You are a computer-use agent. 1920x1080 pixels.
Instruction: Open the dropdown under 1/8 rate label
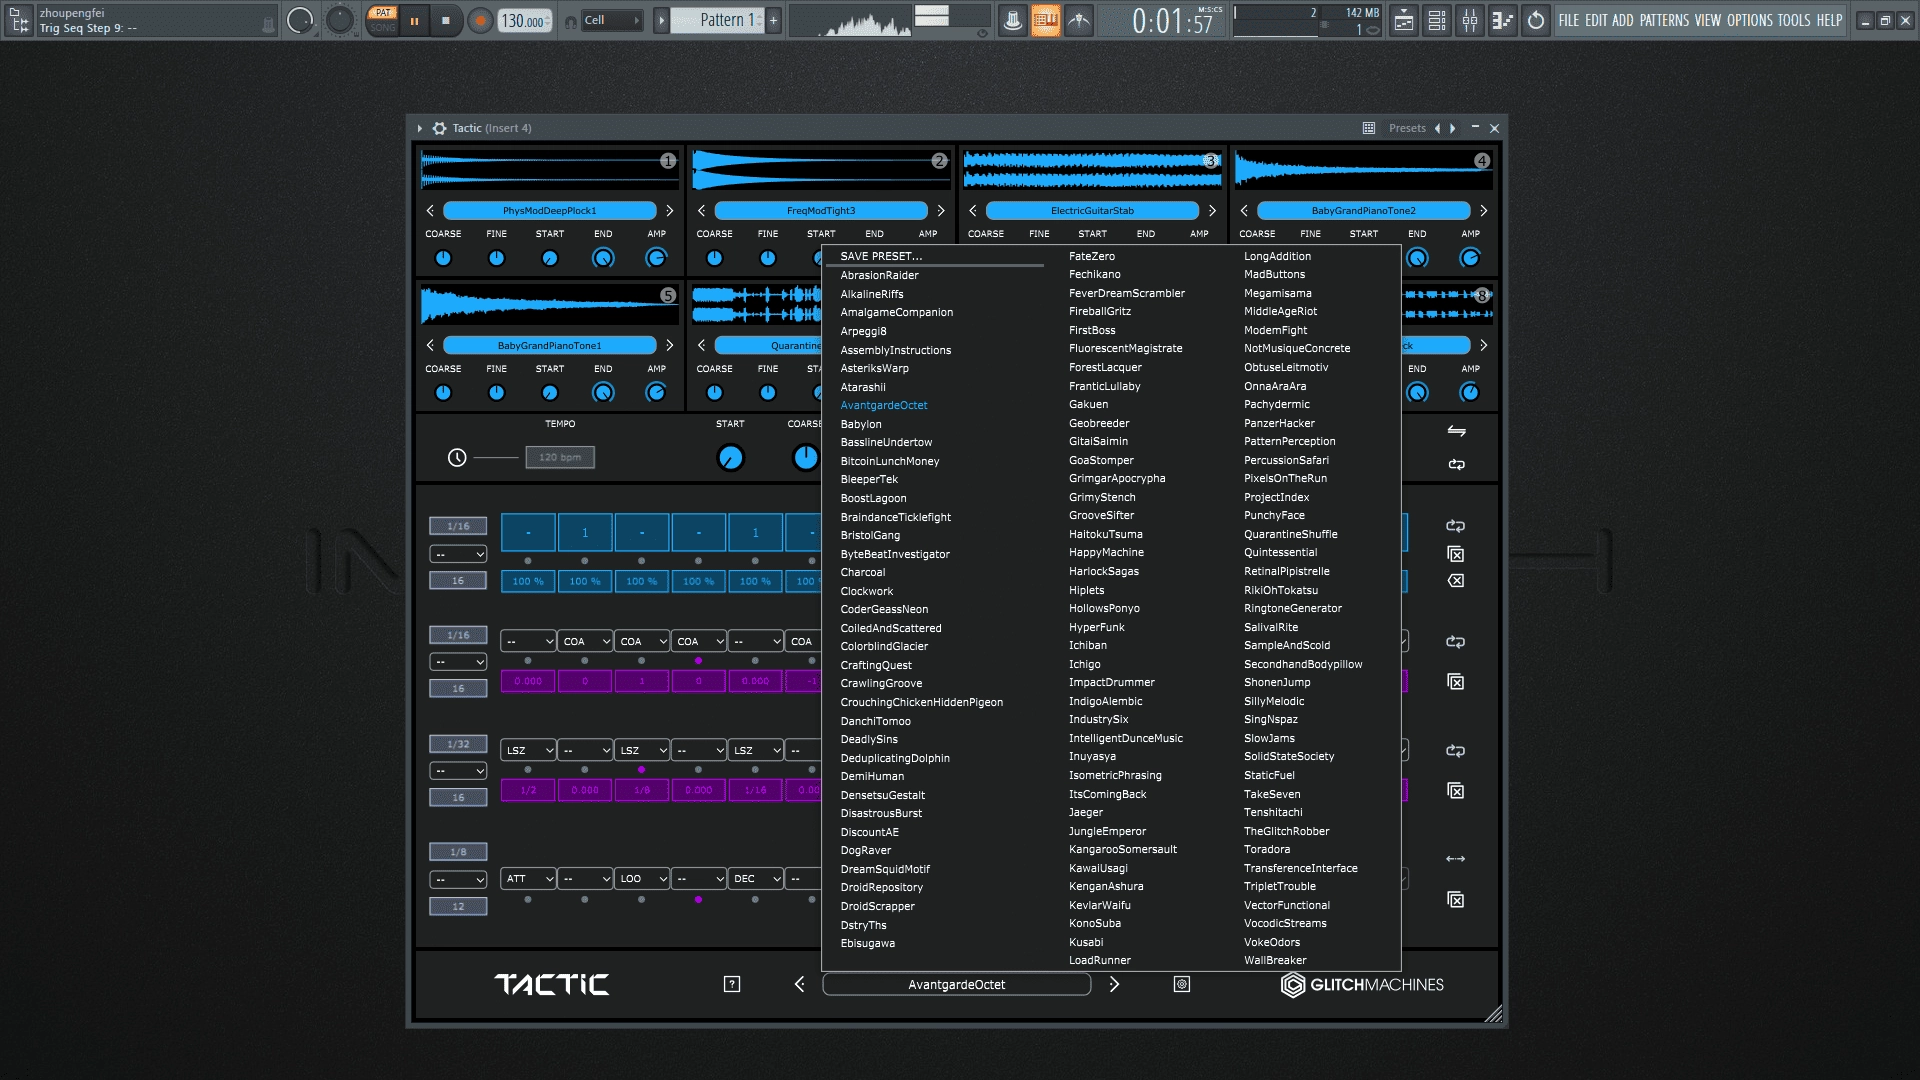[x=458, y=880]
